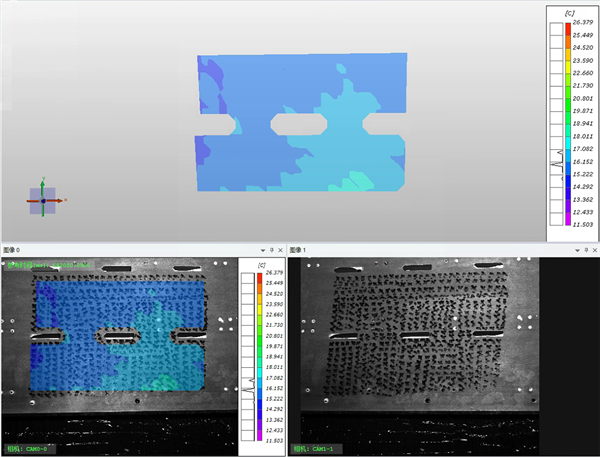Click the 3D coordinate axis gizmo
The width and height of the screenshot is (600, 457).
pyautogui.click(x=42, y=201)
